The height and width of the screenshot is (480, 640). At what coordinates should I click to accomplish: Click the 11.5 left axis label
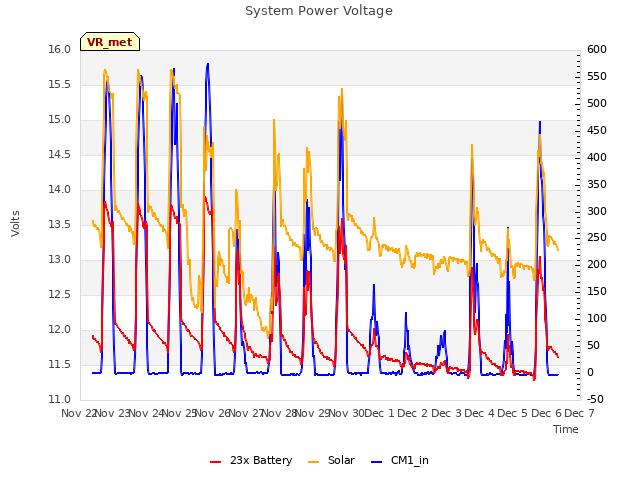(x=60, y=364)
